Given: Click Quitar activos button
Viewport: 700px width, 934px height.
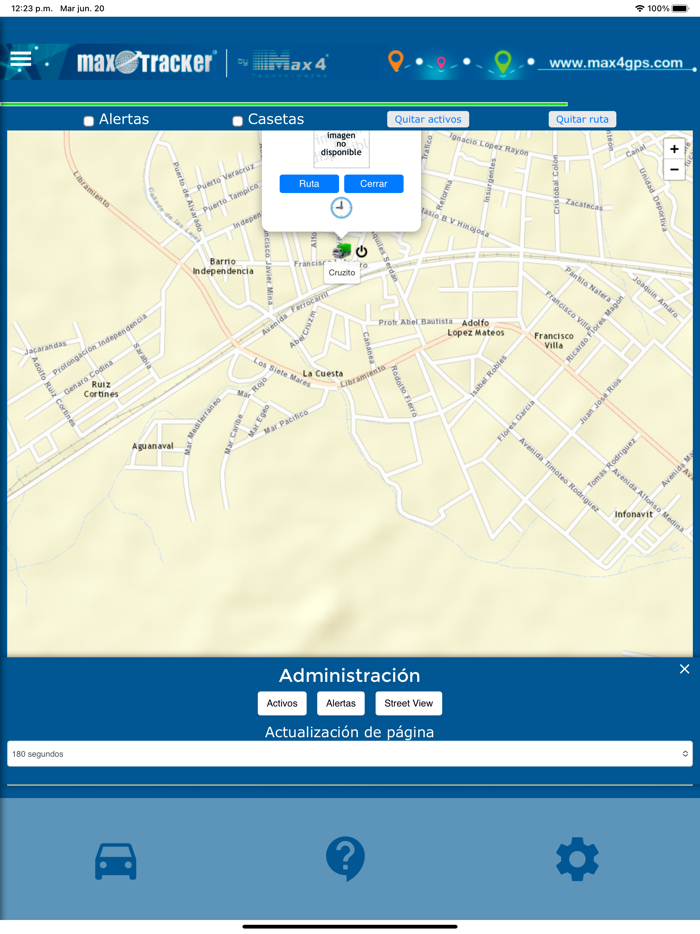Looking at the screenshot, I should pos(428,119).
